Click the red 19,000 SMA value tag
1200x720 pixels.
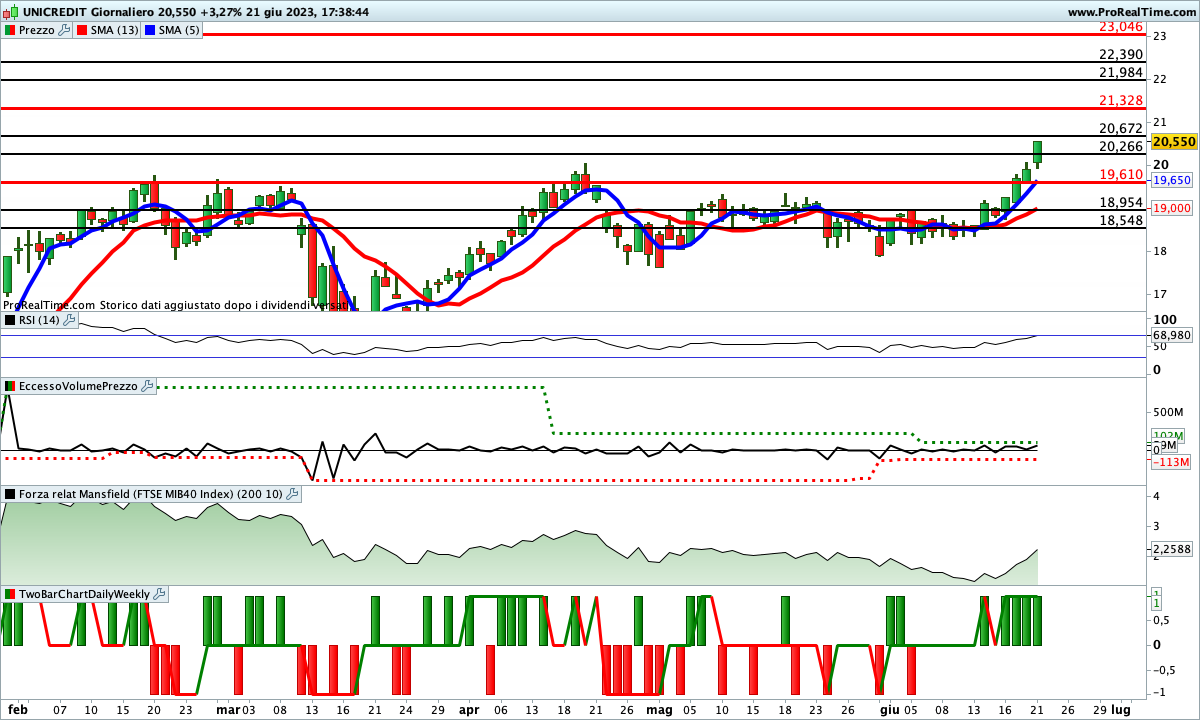(x=1170, y=208)
